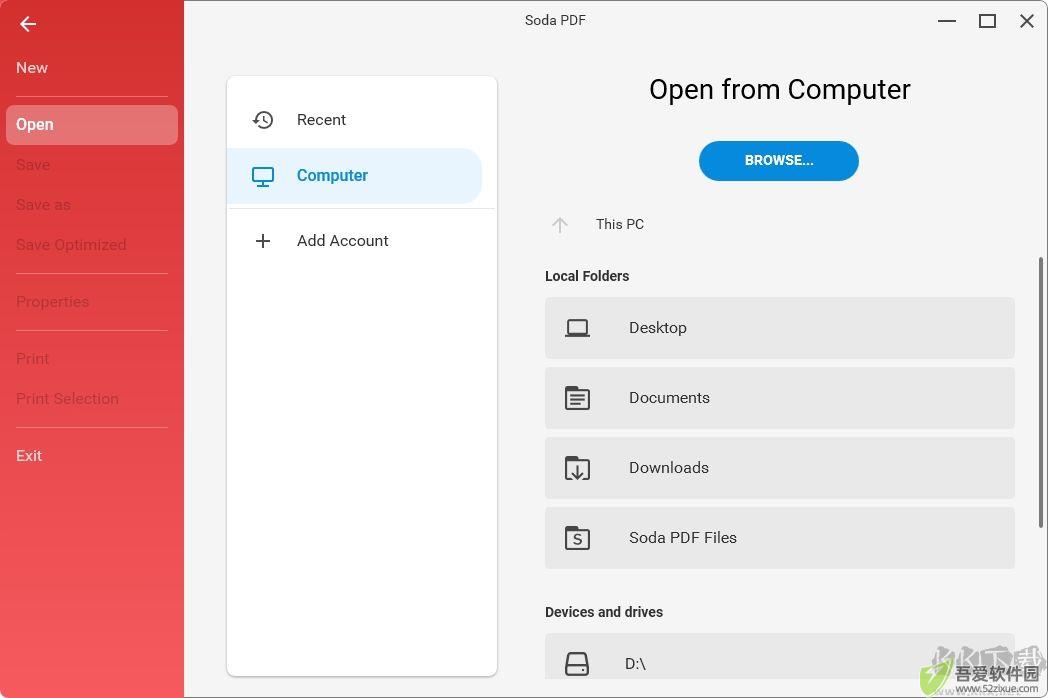This screenshot has height=698, width=1048.
Task: Click the BROWSE... button
Action: pos(779,160)
